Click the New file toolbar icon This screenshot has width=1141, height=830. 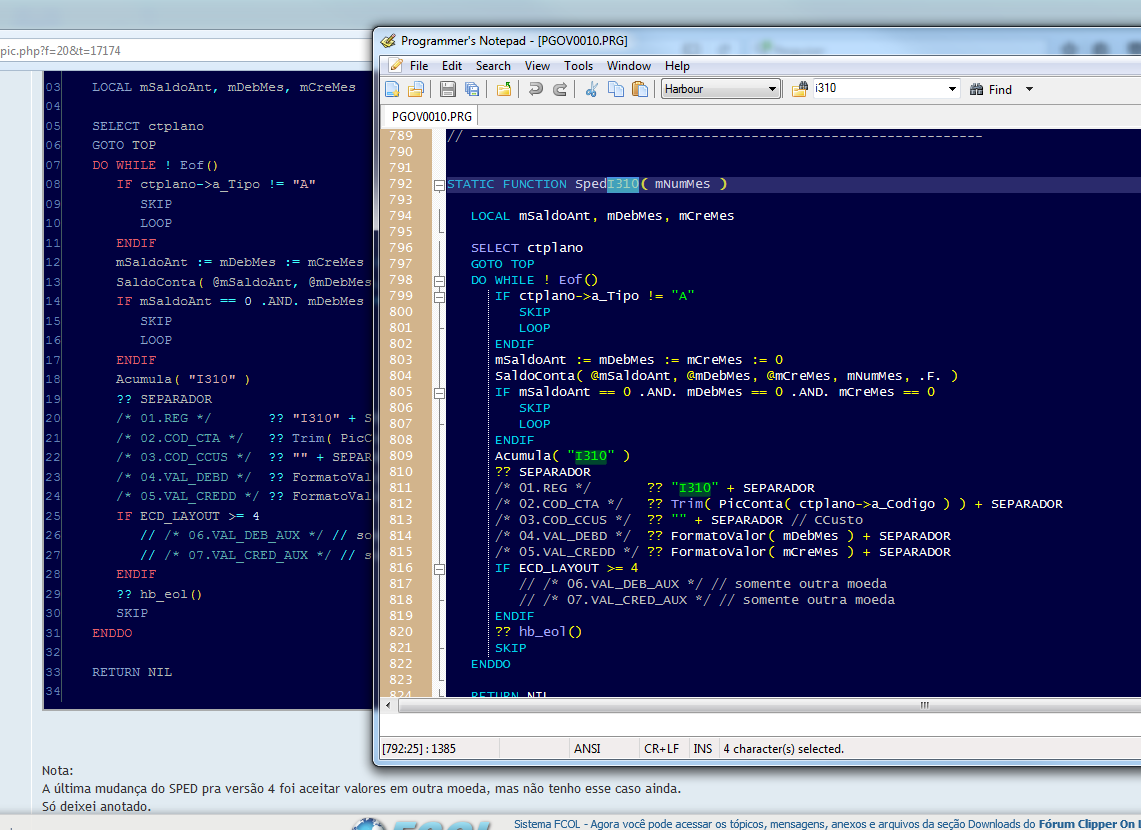392,89
